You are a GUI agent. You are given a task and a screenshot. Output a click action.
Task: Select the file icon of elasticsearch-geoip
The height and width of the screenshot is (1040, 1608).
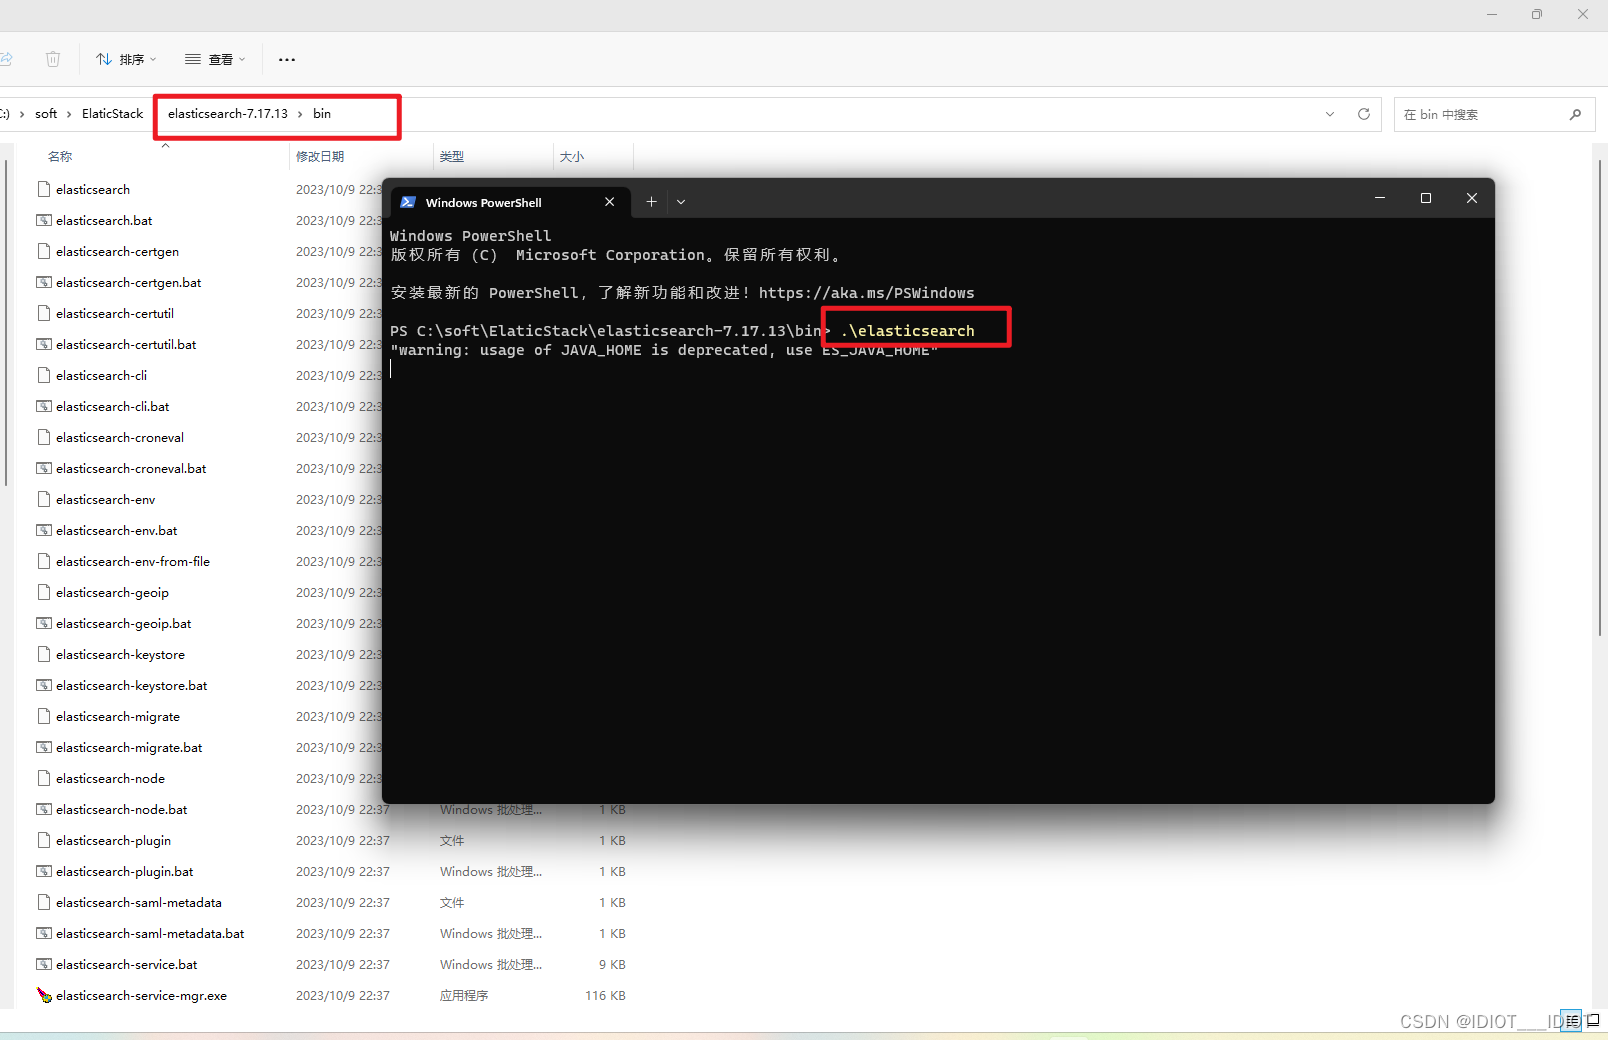tap(44, 592)
